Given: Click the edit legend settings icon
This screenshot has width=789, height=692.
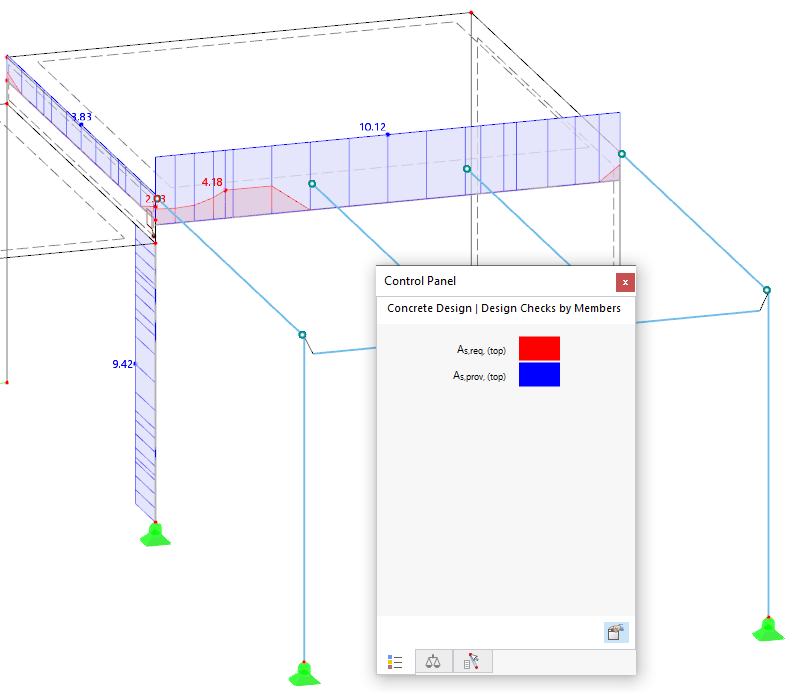Looking at the screenshot, I should coord(616,632).
